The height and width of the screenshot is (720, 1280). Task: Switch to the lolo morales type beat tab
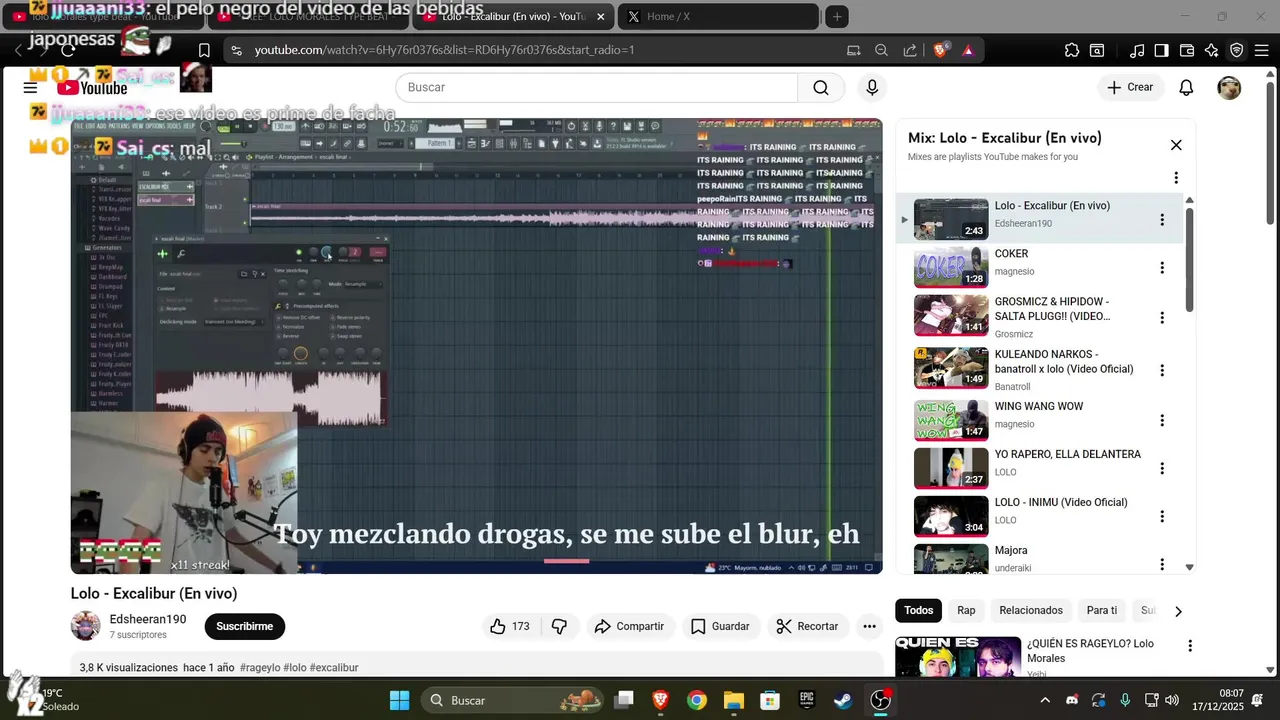[103, 16]
